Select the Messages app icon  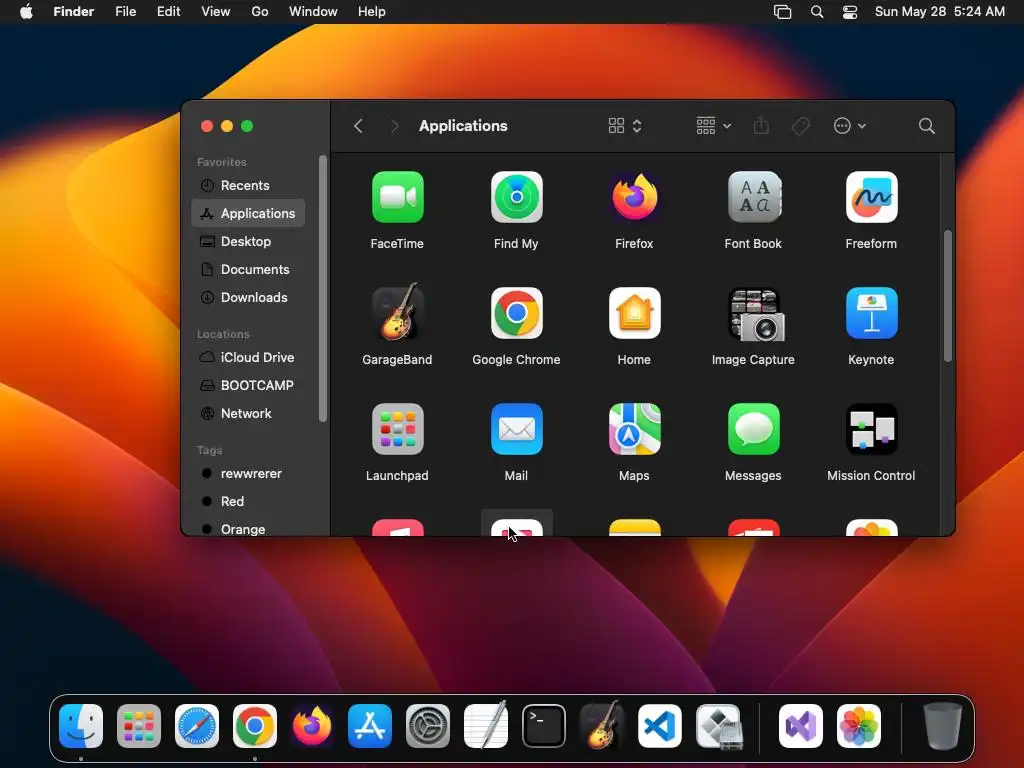tap(754, 429)
